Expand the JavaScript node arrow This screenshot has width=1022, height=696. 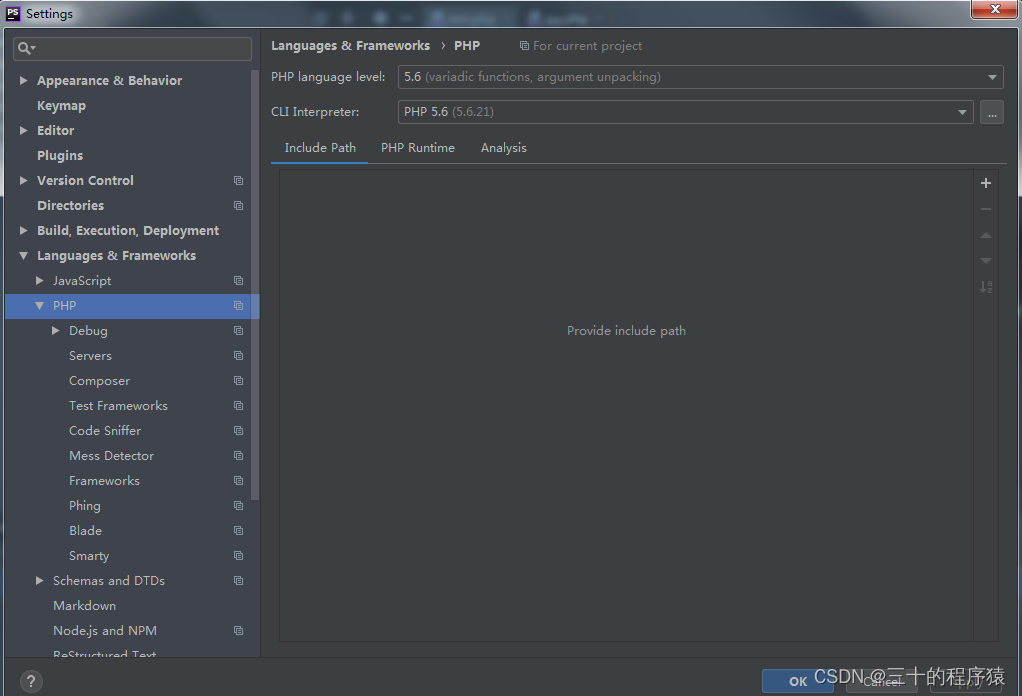point(40,280)
